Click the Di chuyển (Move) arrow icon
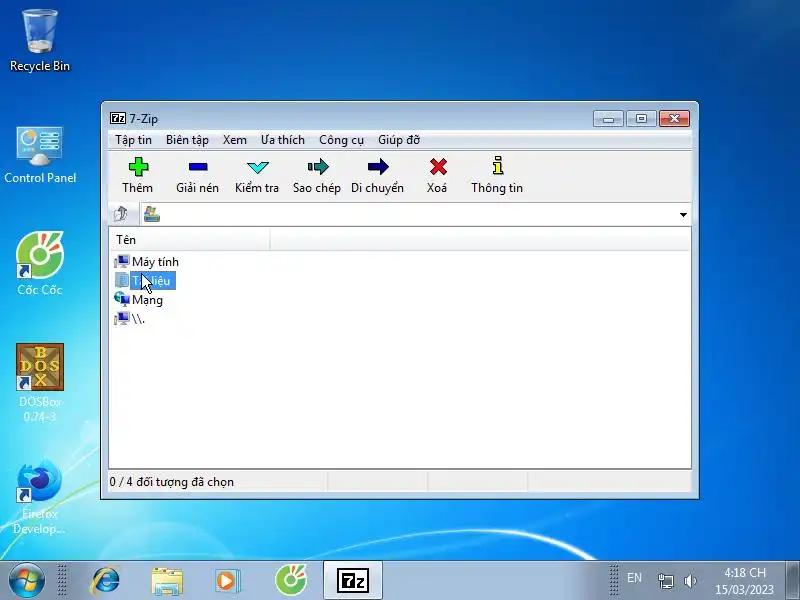Screen dimensions: 800x600 378,167
